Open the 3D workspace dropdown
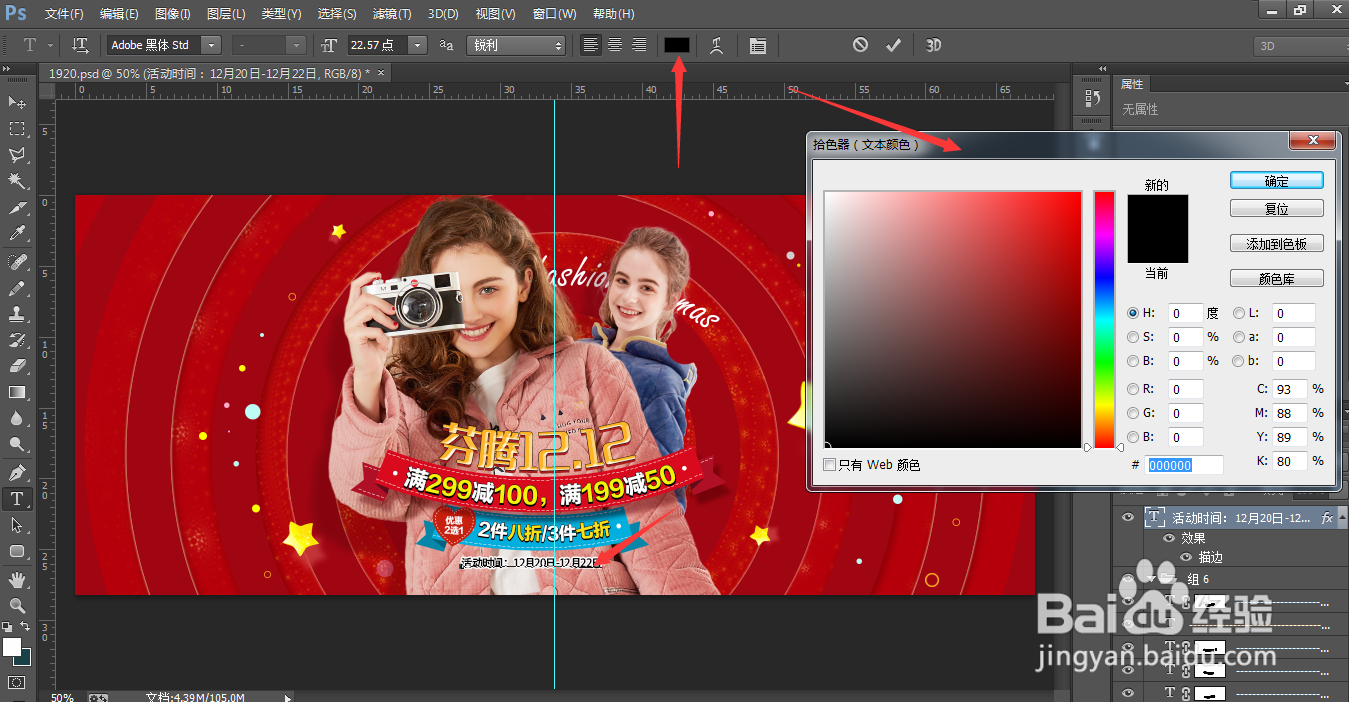The image size is (1349, 702). click(1301, 46)
